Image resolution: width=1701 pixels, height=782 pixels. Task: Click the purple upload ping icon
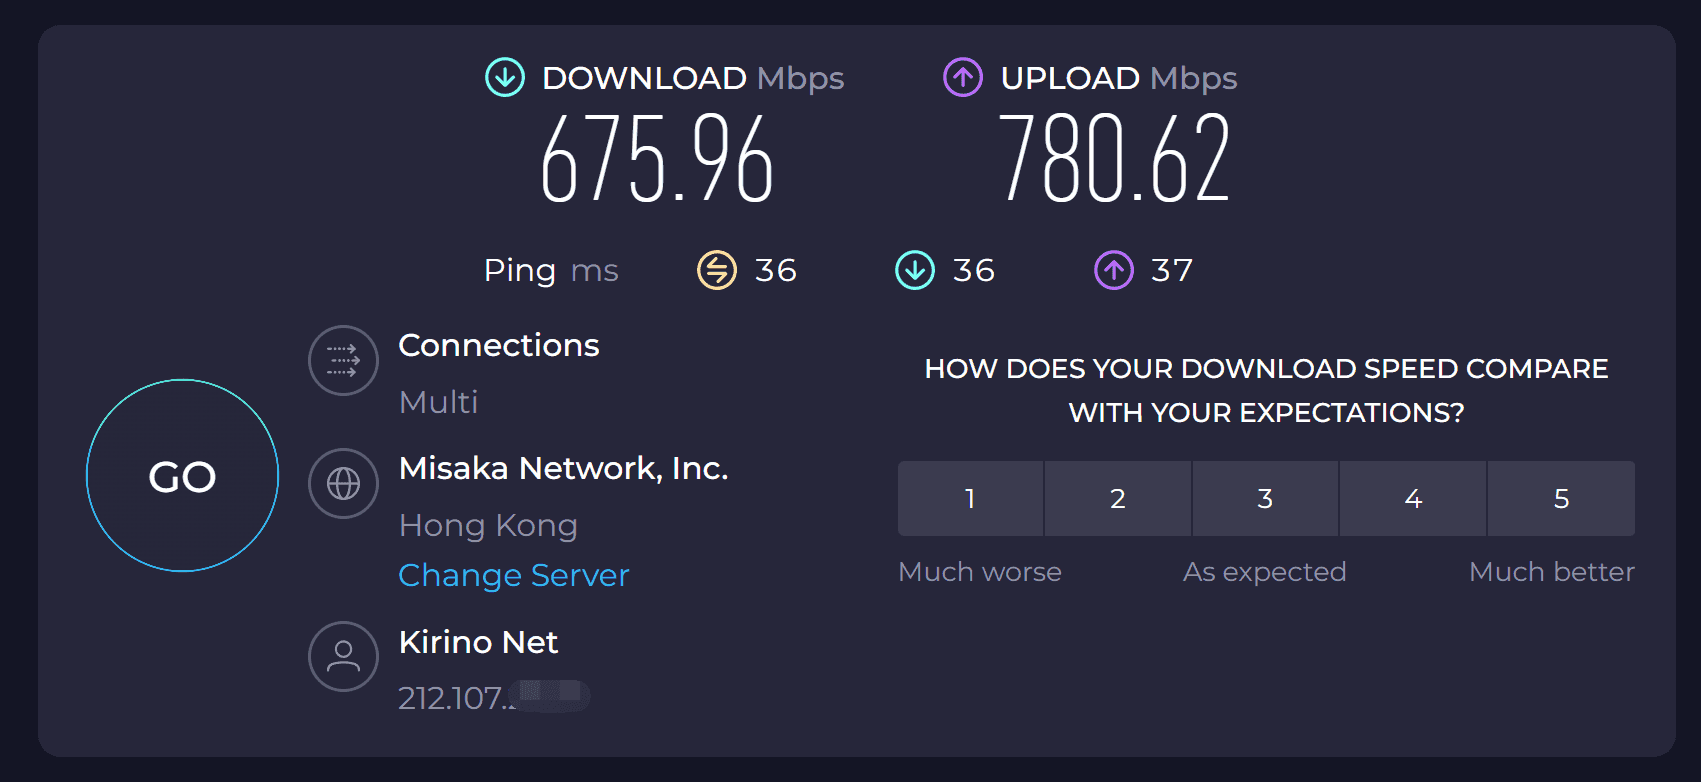pyautogui.click(x=1114, y=270)
